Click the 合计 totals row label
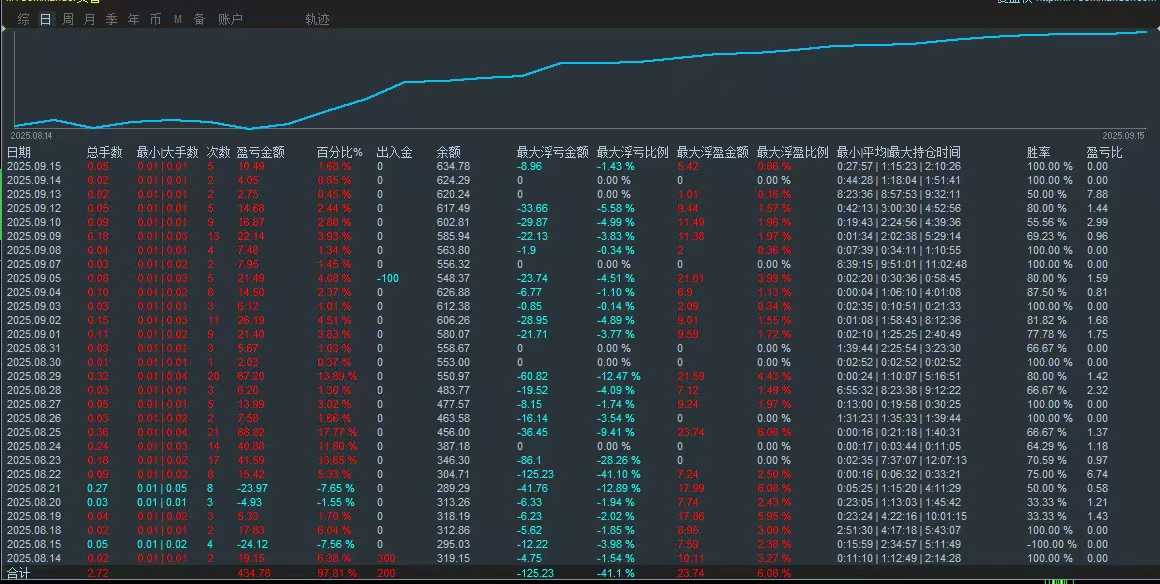 coord(19,573)
